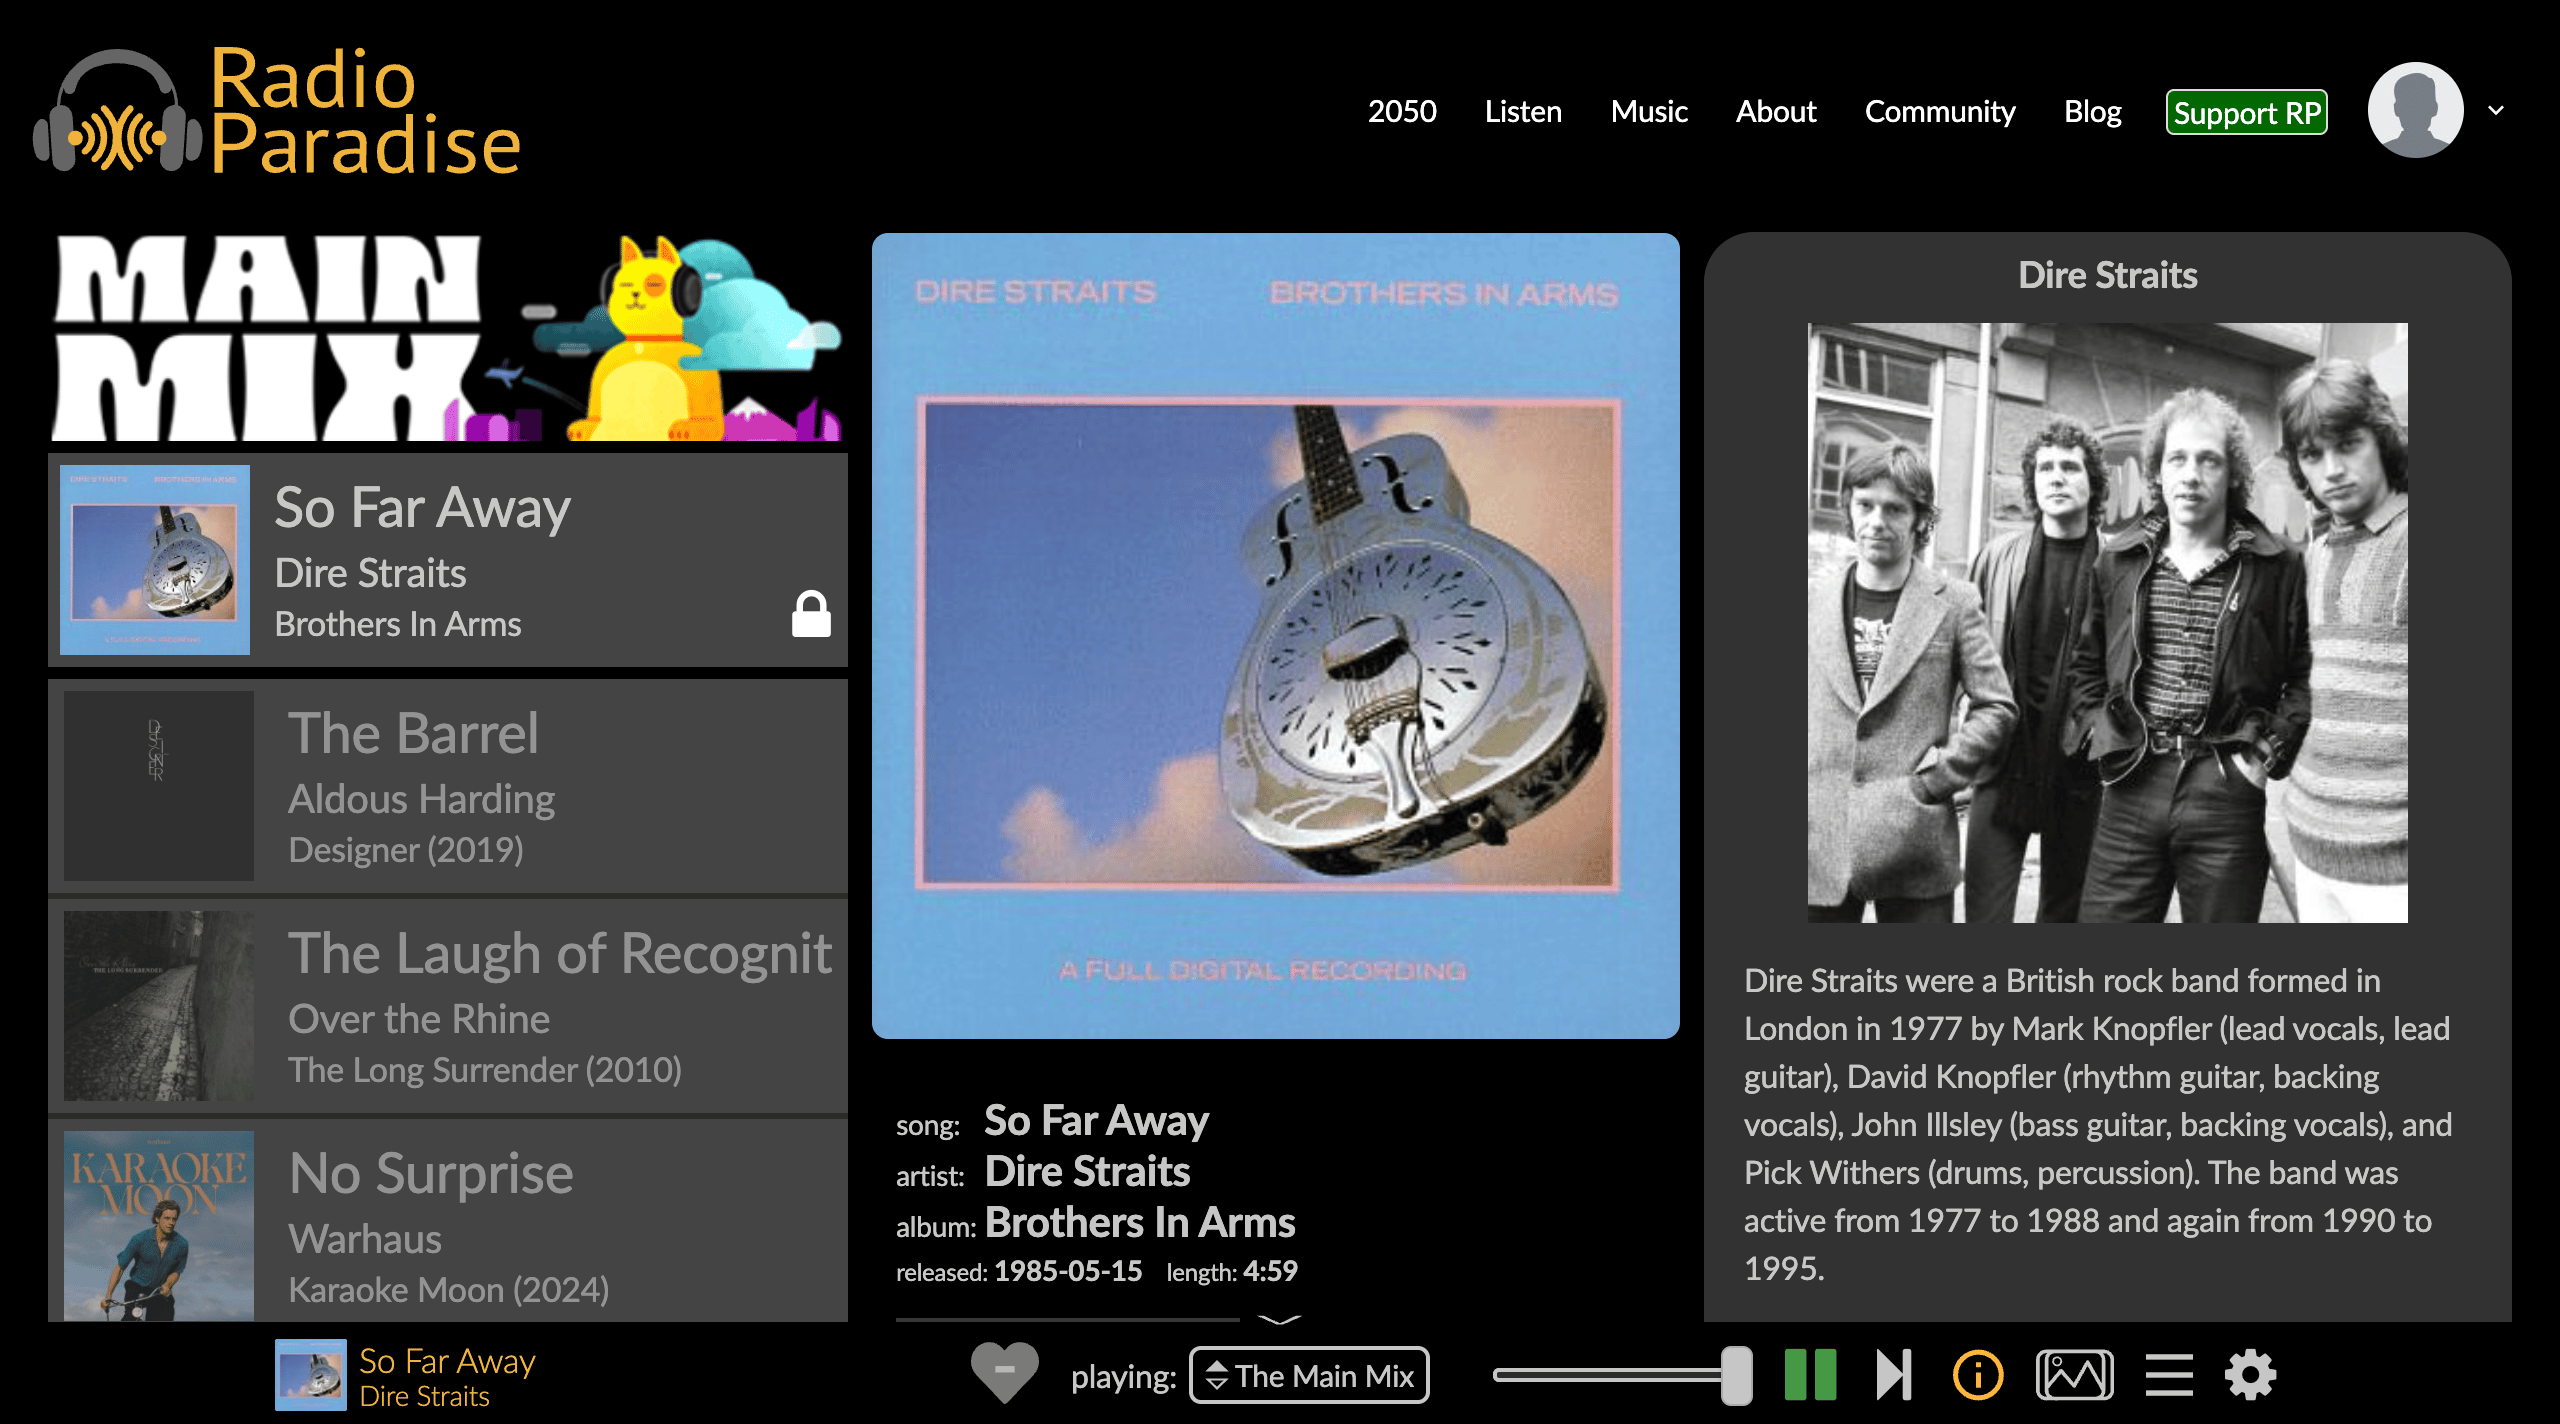Open the About menu

1776,111
